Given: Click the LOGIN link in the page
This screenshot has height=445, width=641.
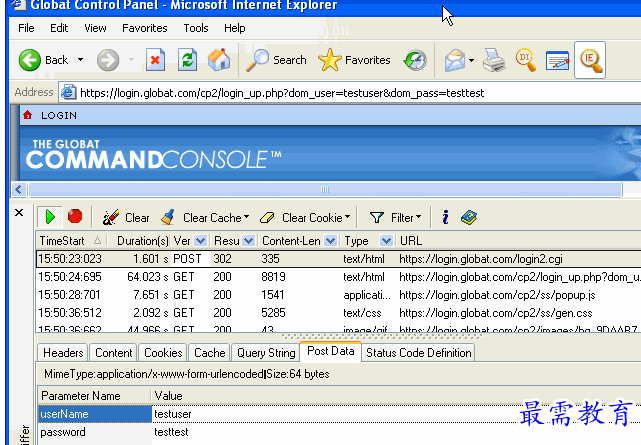Looking at the screenshot, I should pyautogui.click(x=59, y=116).
